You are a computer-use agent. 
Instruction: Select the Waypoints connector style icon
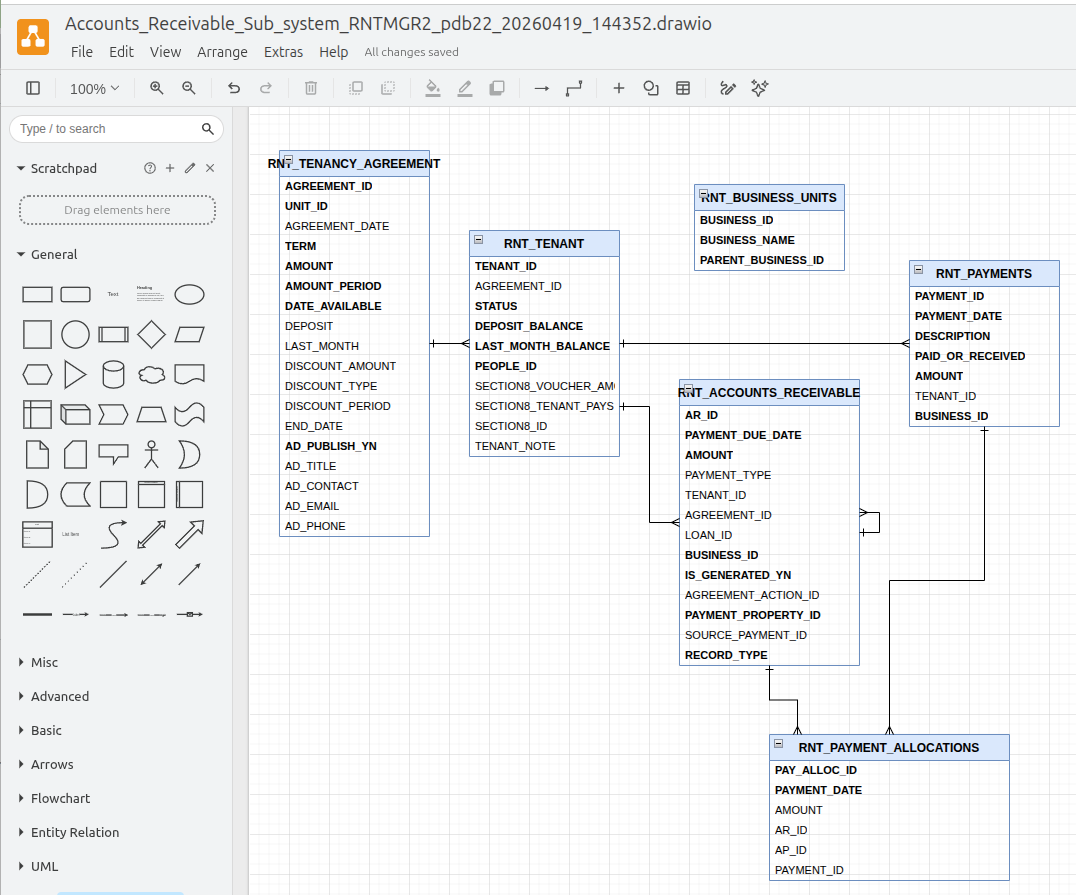click(574, 88)
